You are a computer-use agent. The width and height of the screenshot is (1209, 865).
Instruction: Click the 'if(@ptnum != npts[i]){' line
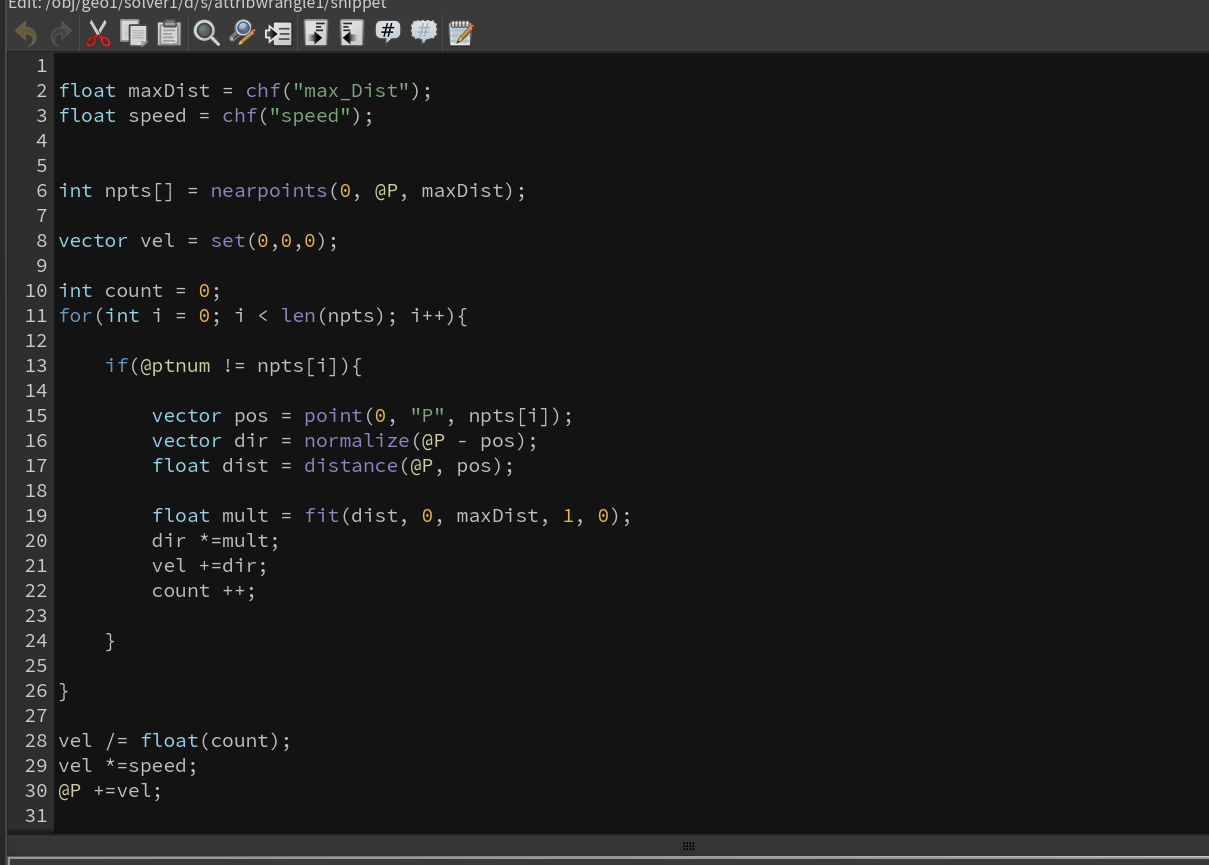tap(233, 366)
